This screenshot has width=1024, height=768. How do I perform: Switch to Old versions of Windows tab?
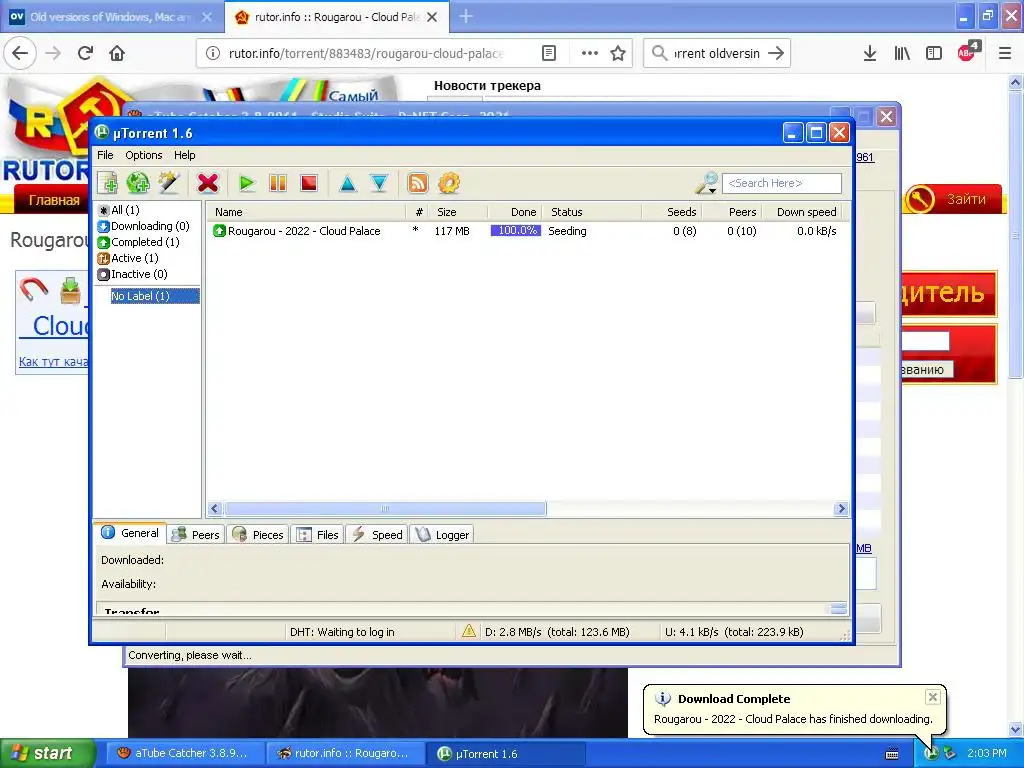click(112, 17)
